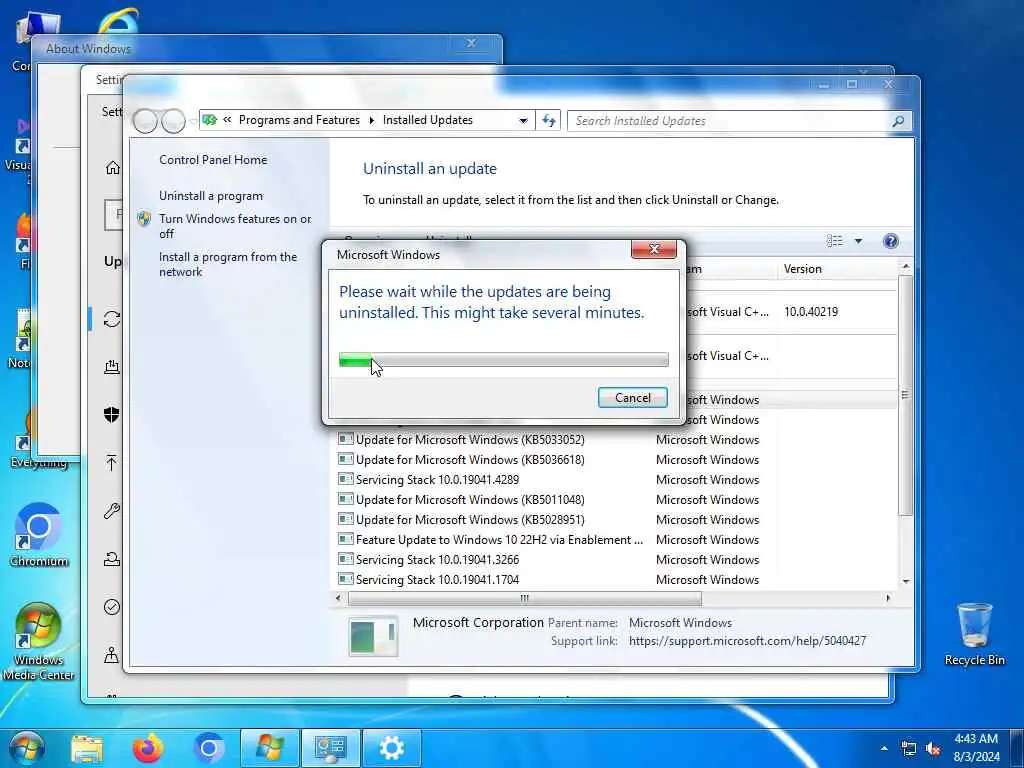Viewport: 1024px width, 768px height.
Task: Open Install a program from the network
Action: coord(228,264)
